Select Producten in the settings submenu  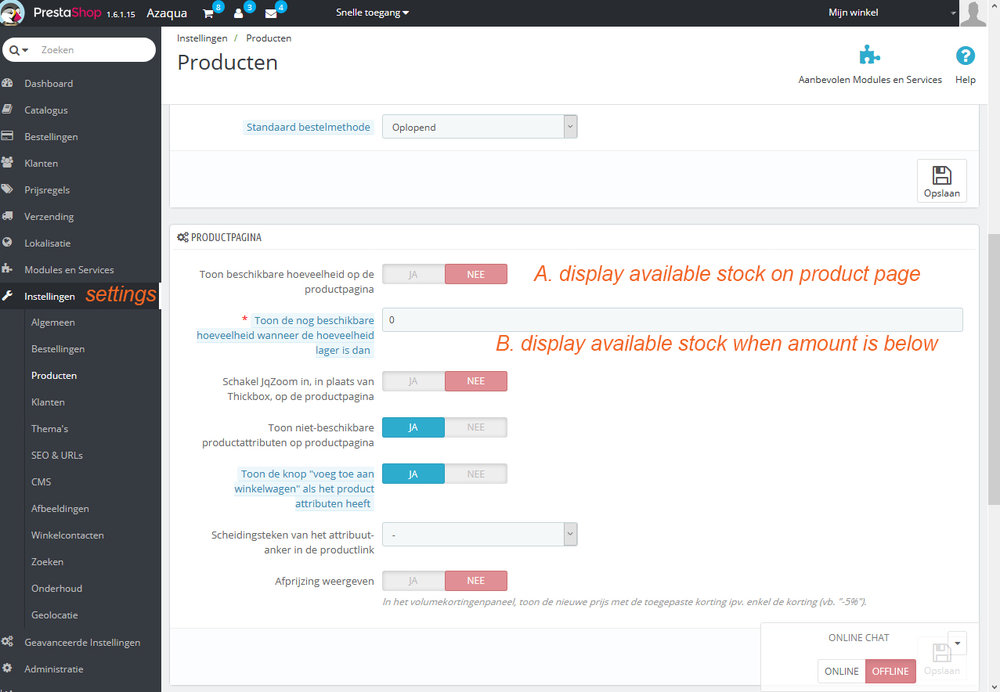pos(54,376)
